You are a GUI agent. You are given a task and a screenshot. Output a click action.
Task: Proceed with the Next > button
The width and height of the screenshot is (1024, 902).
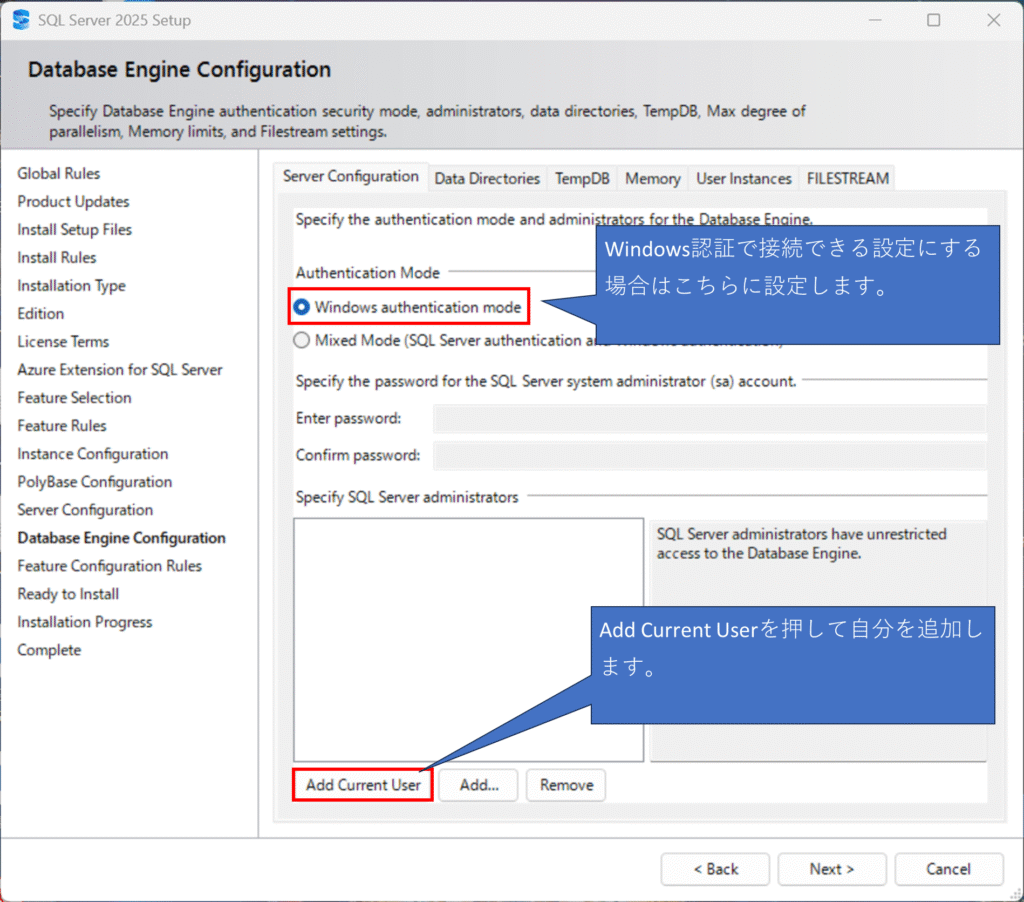[832, 869]
